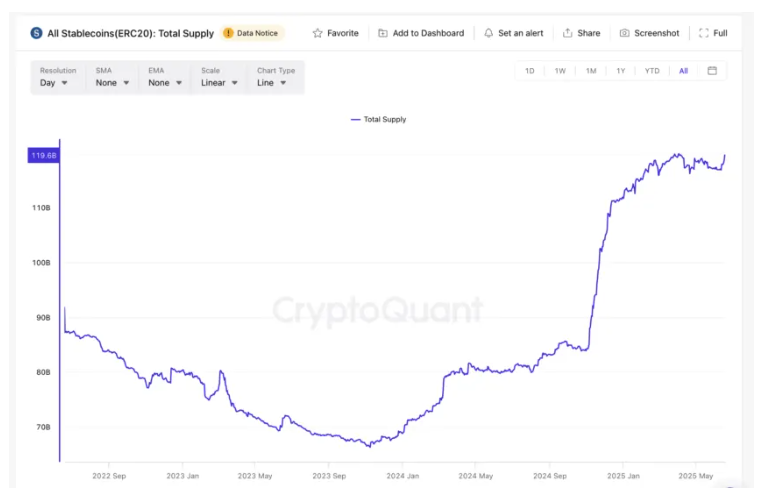Select the YTD time range
The height and width of the screenshot is (496, 759).
pyautogui.click(x=652, y=71)
